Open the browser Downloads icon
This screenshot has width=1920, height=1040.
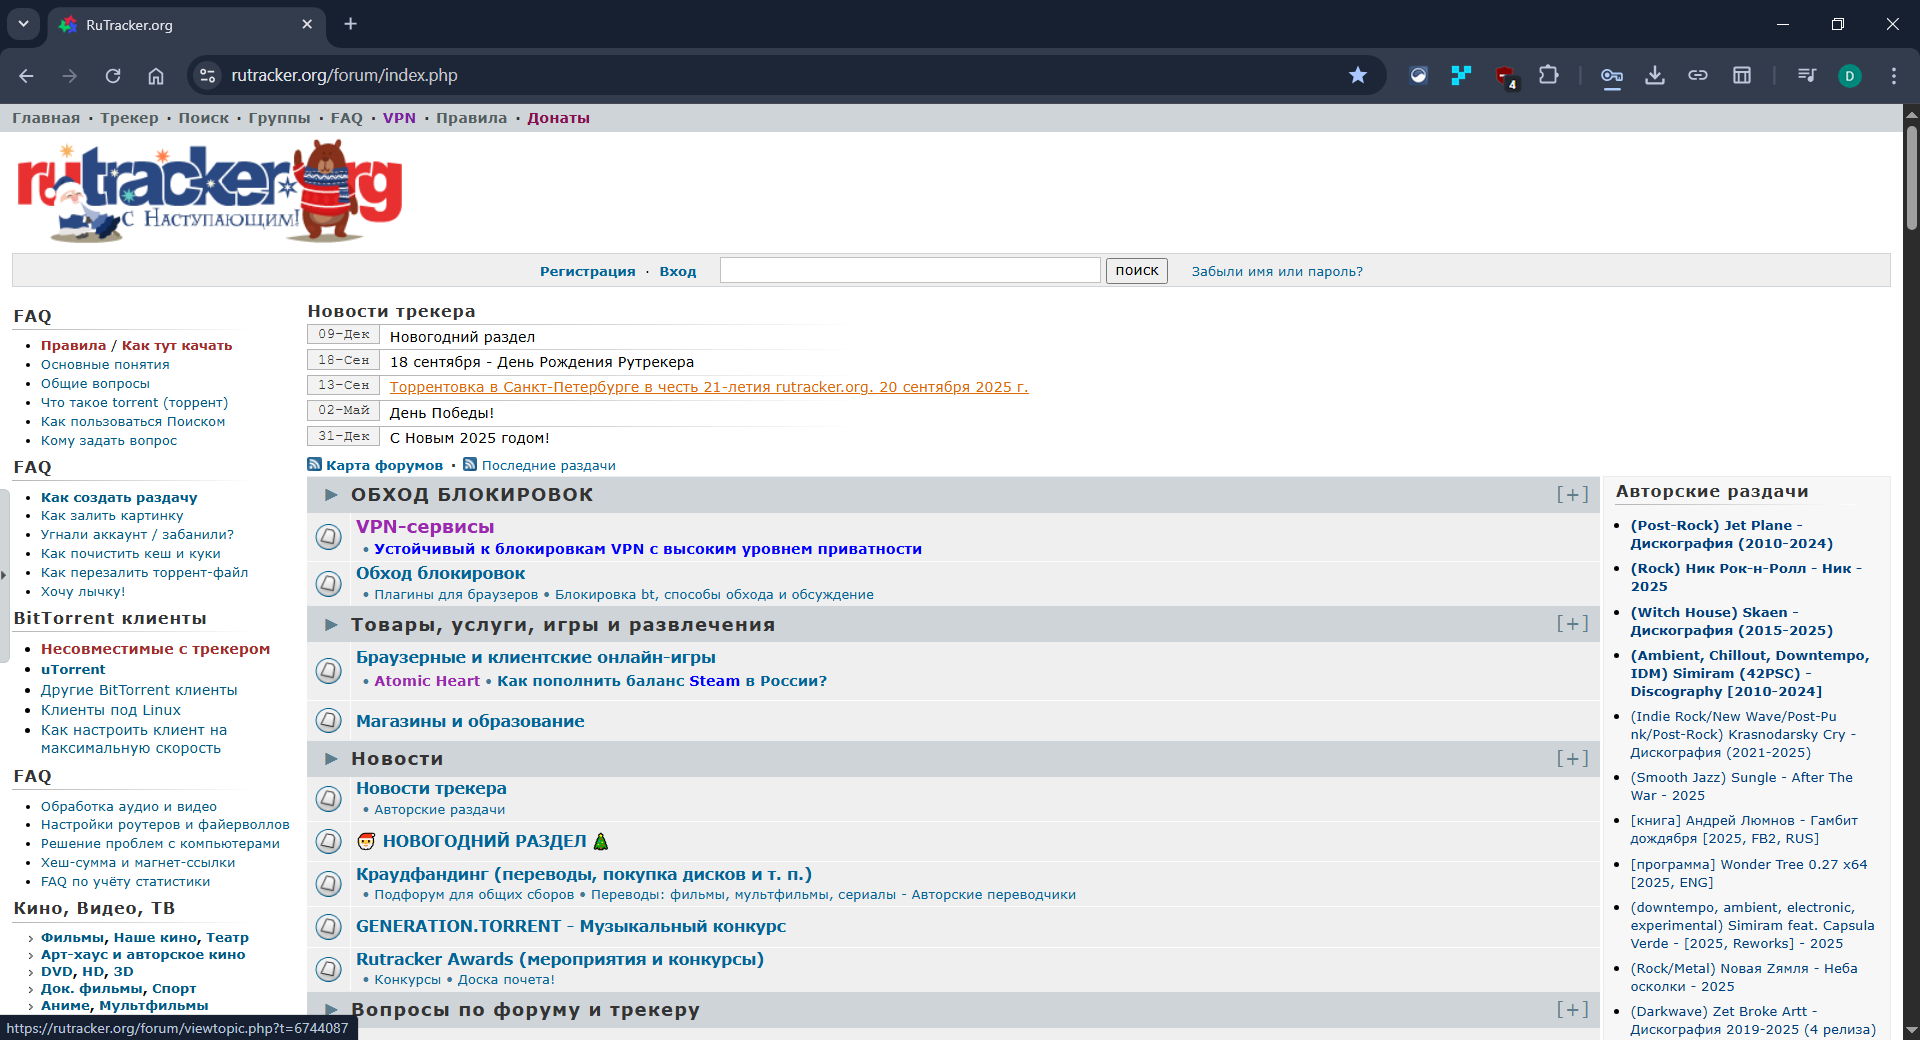tap(1655, 75)
